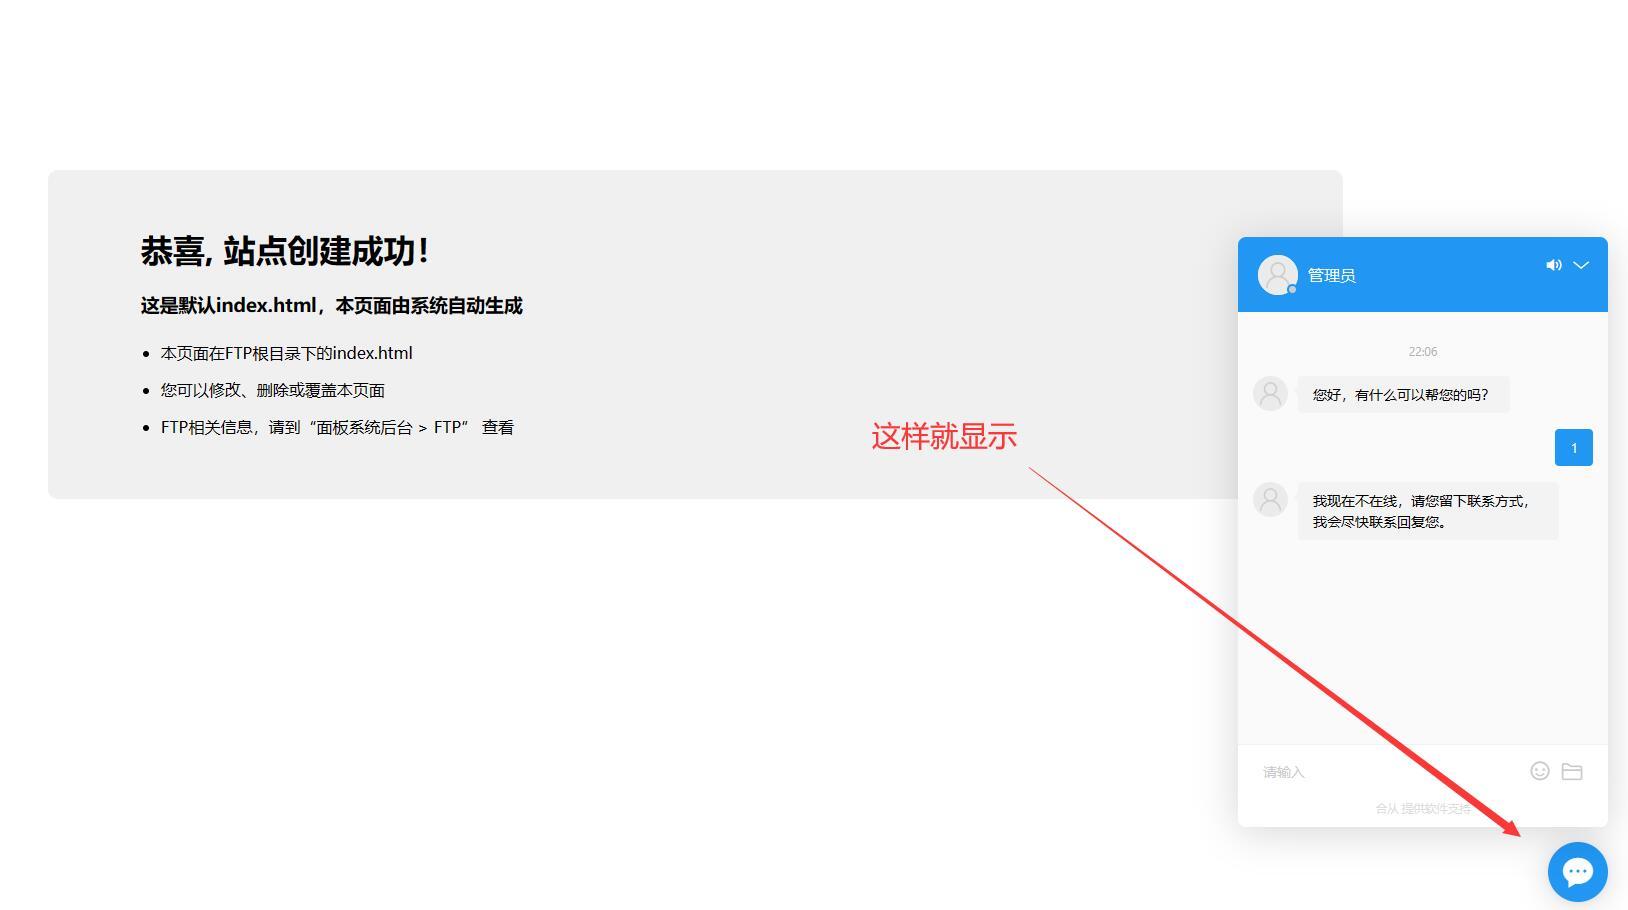The height and width of the screenshot is (910, 1628).
Task: Click the 查看 link for FTP information
Action: click(x=498, y=427)
